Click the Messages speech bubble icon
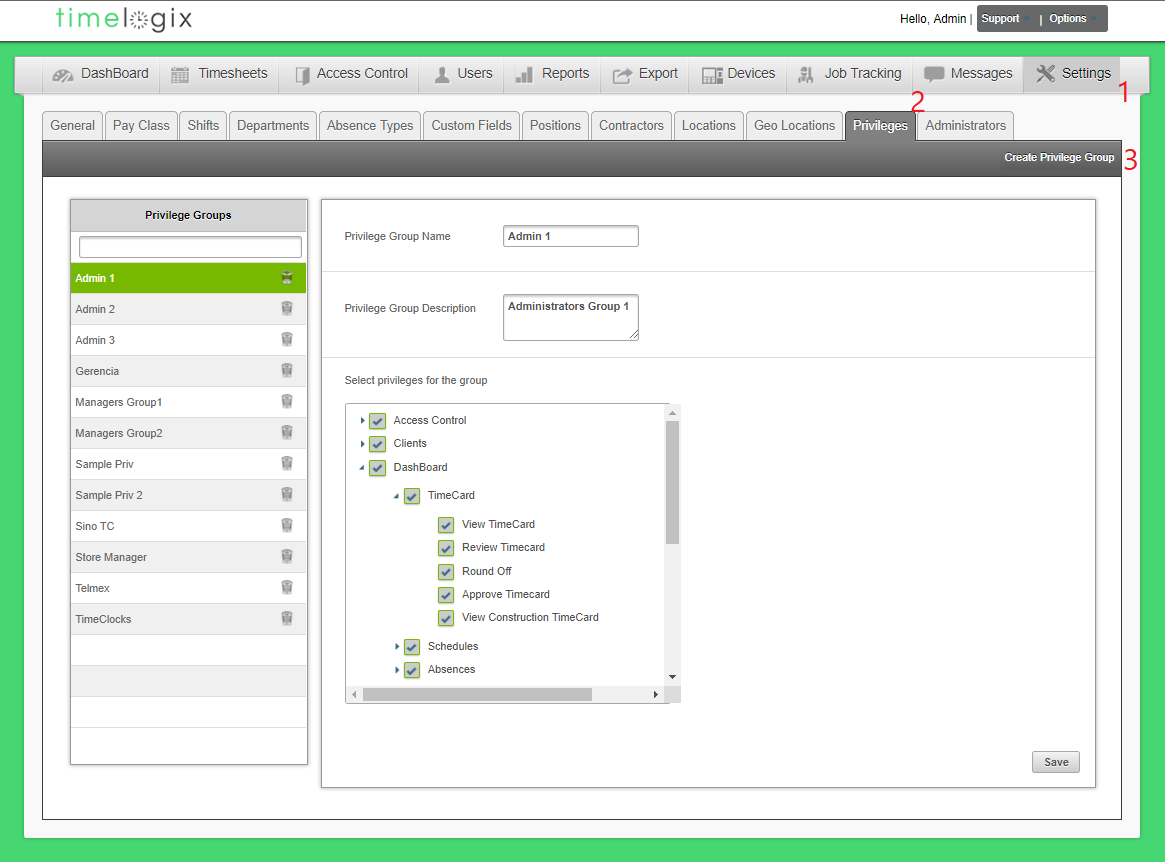This screenshot has height=864, width=1169. (934, 74)
